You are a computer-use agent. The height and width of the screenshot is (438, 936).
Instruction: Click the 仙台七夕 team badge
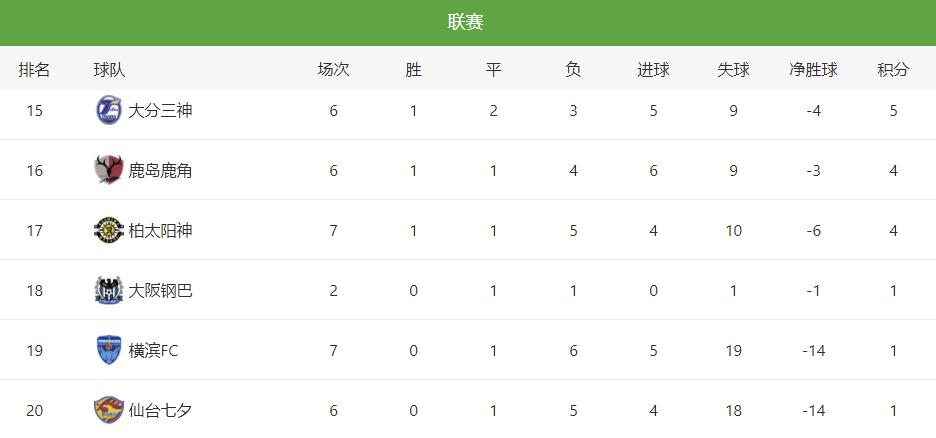click(108, 410)
